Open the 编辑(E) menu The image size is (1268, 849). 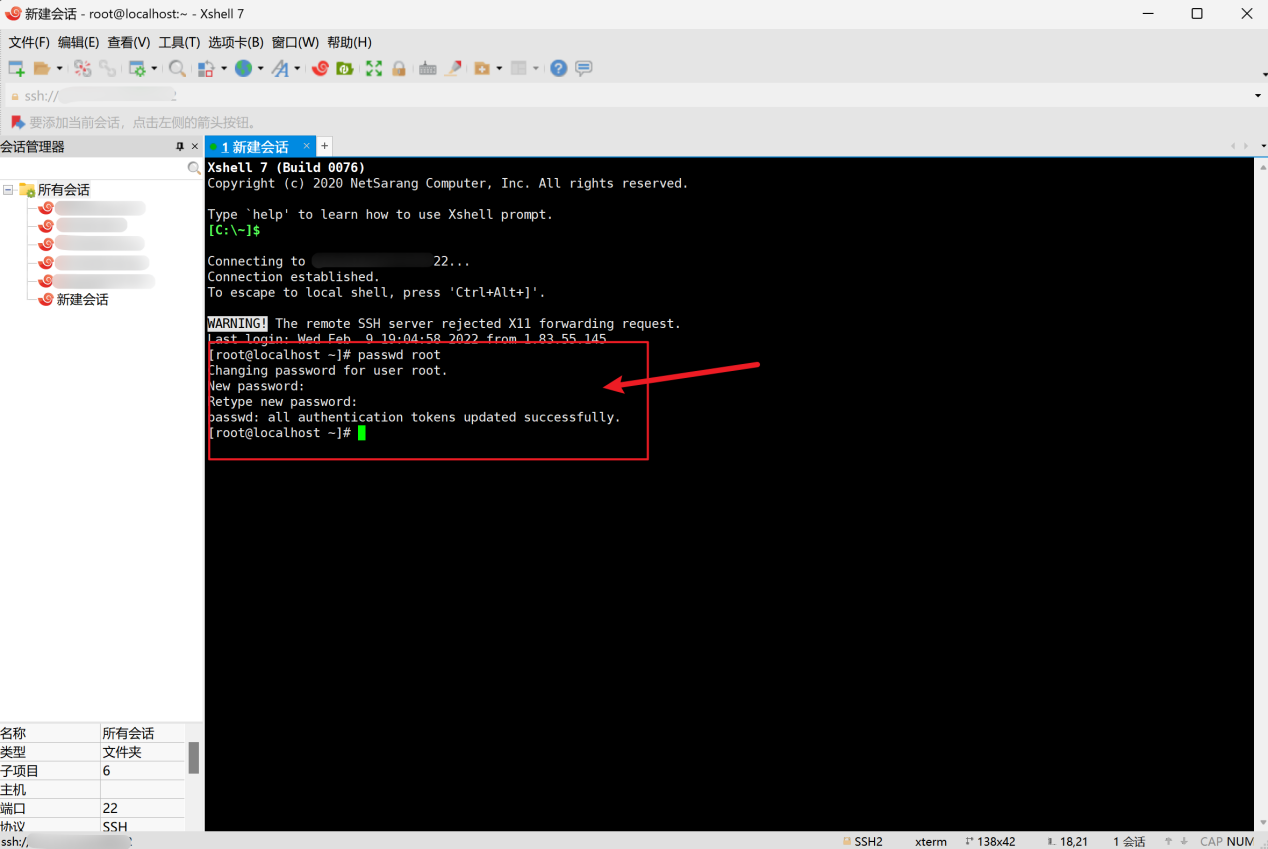78,42
